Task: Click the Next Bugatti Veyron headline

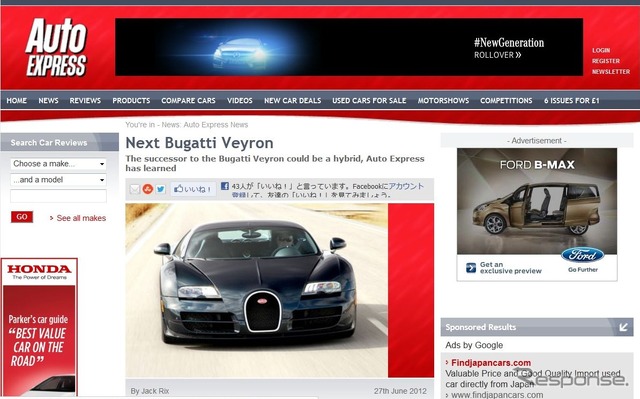Action: 199,143
